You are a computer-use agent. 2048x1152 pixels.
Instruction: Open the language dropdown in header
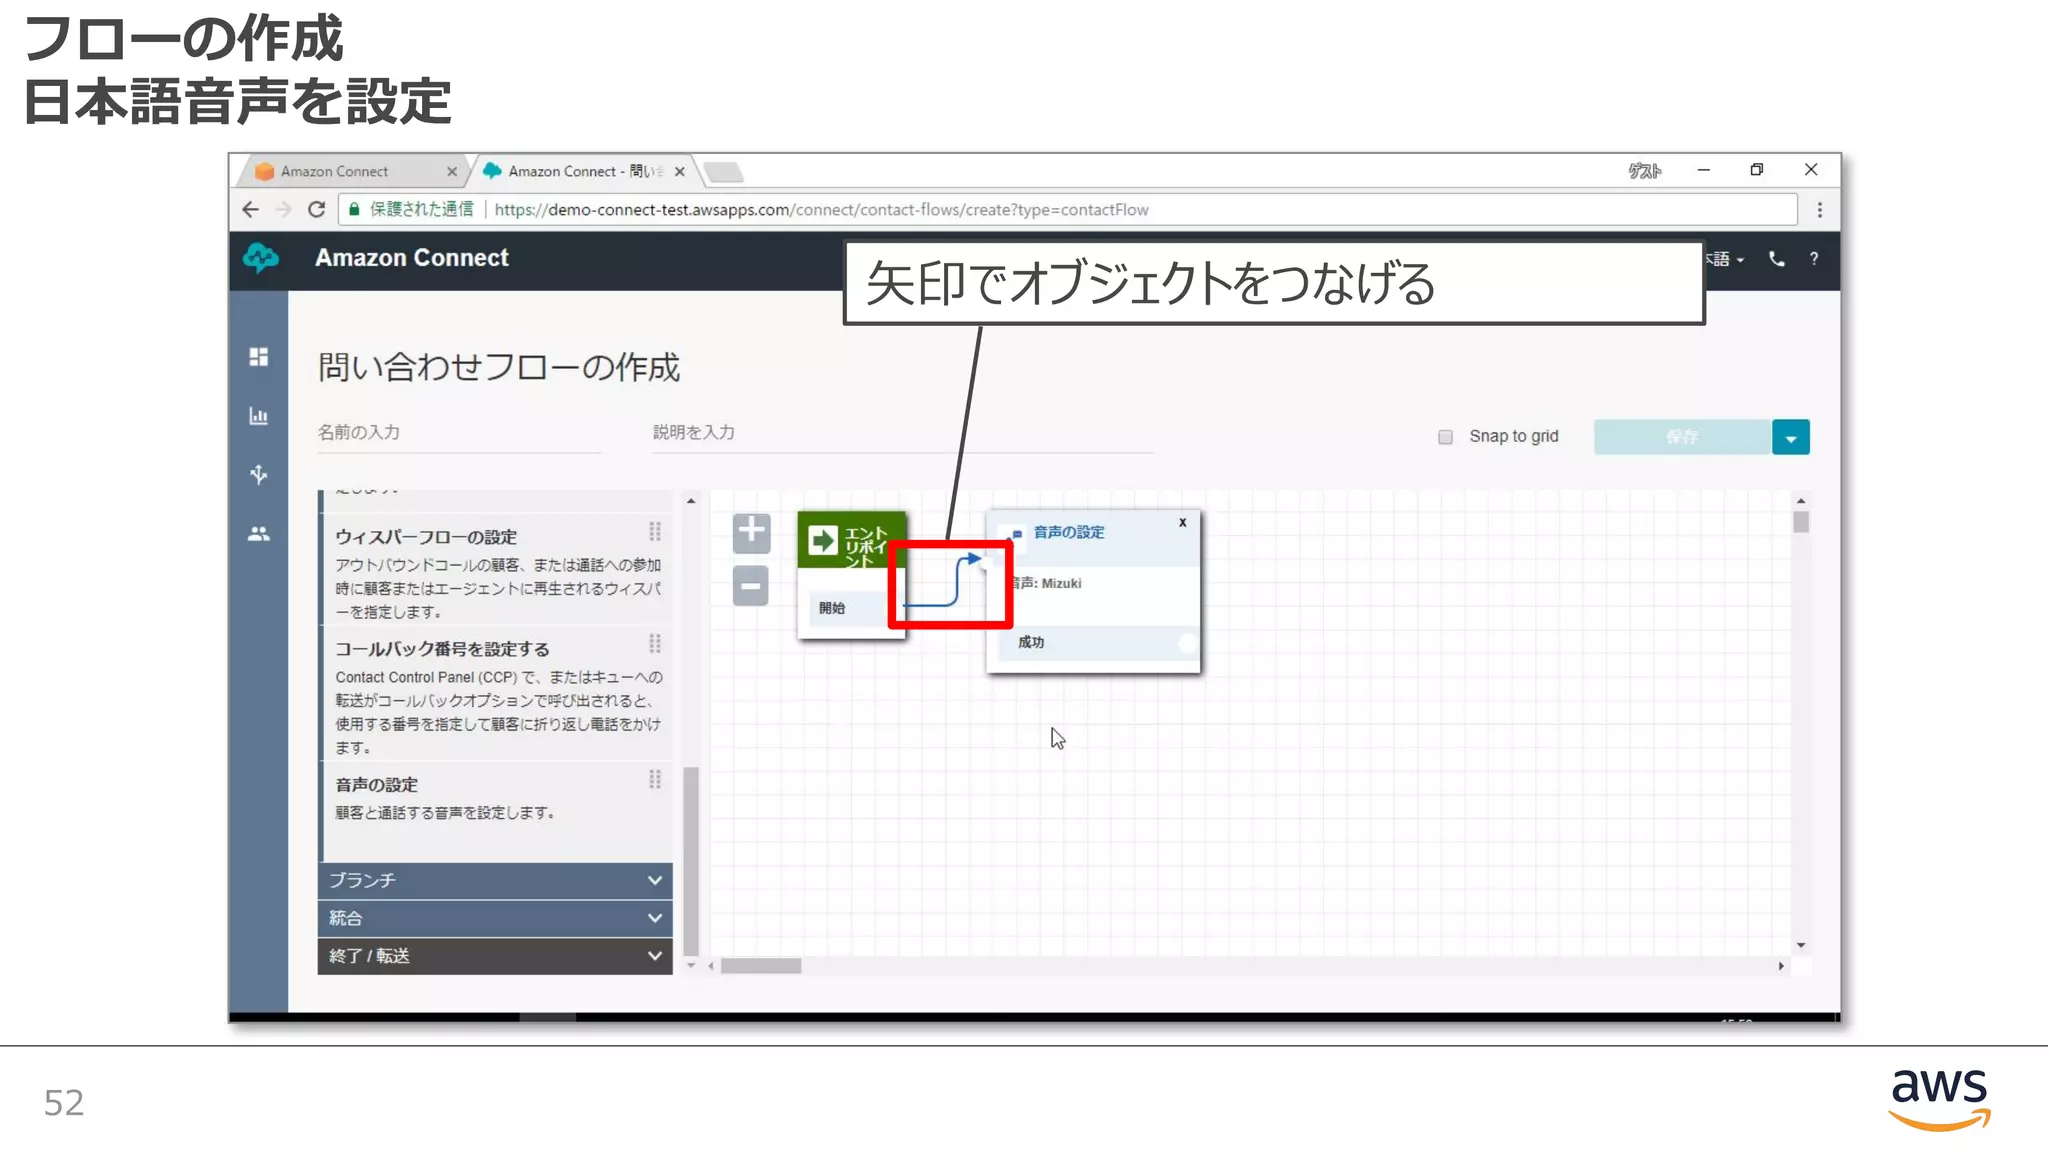[1725, 259]
